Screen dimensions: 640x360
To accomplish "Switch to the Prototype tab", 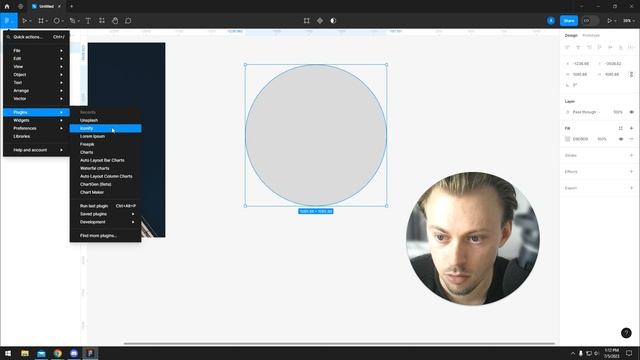I will [x=591, y=36].
